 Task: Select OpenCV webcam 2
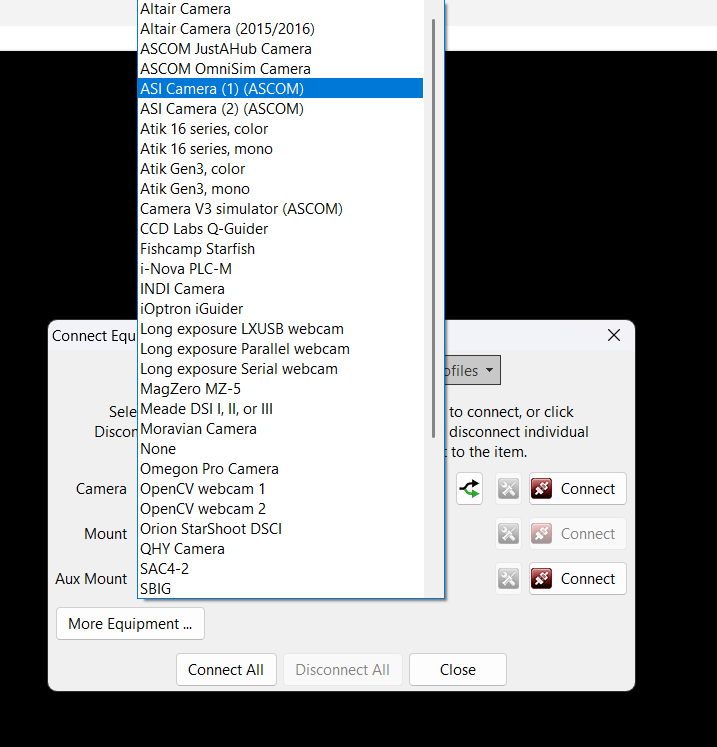[x=280, y=509]
